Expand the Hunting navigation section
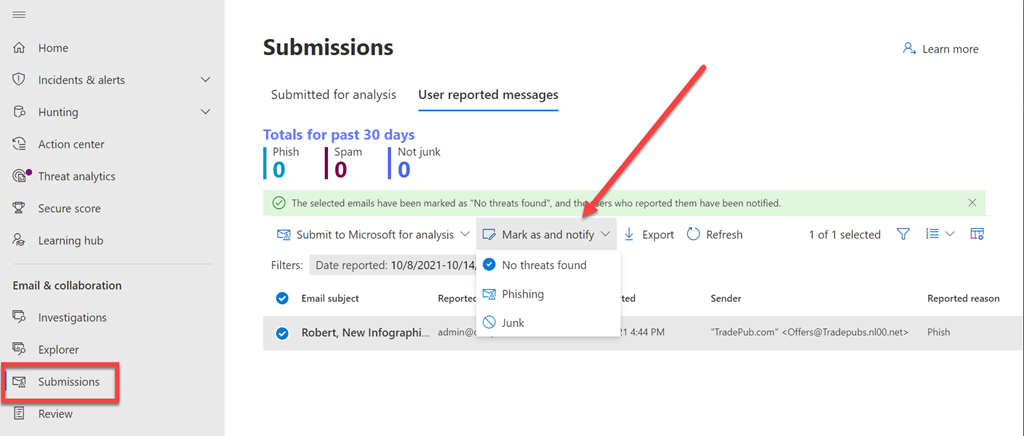Image resolution: width=1024 pixels, height=436 pixels. (x=205, y=112)
